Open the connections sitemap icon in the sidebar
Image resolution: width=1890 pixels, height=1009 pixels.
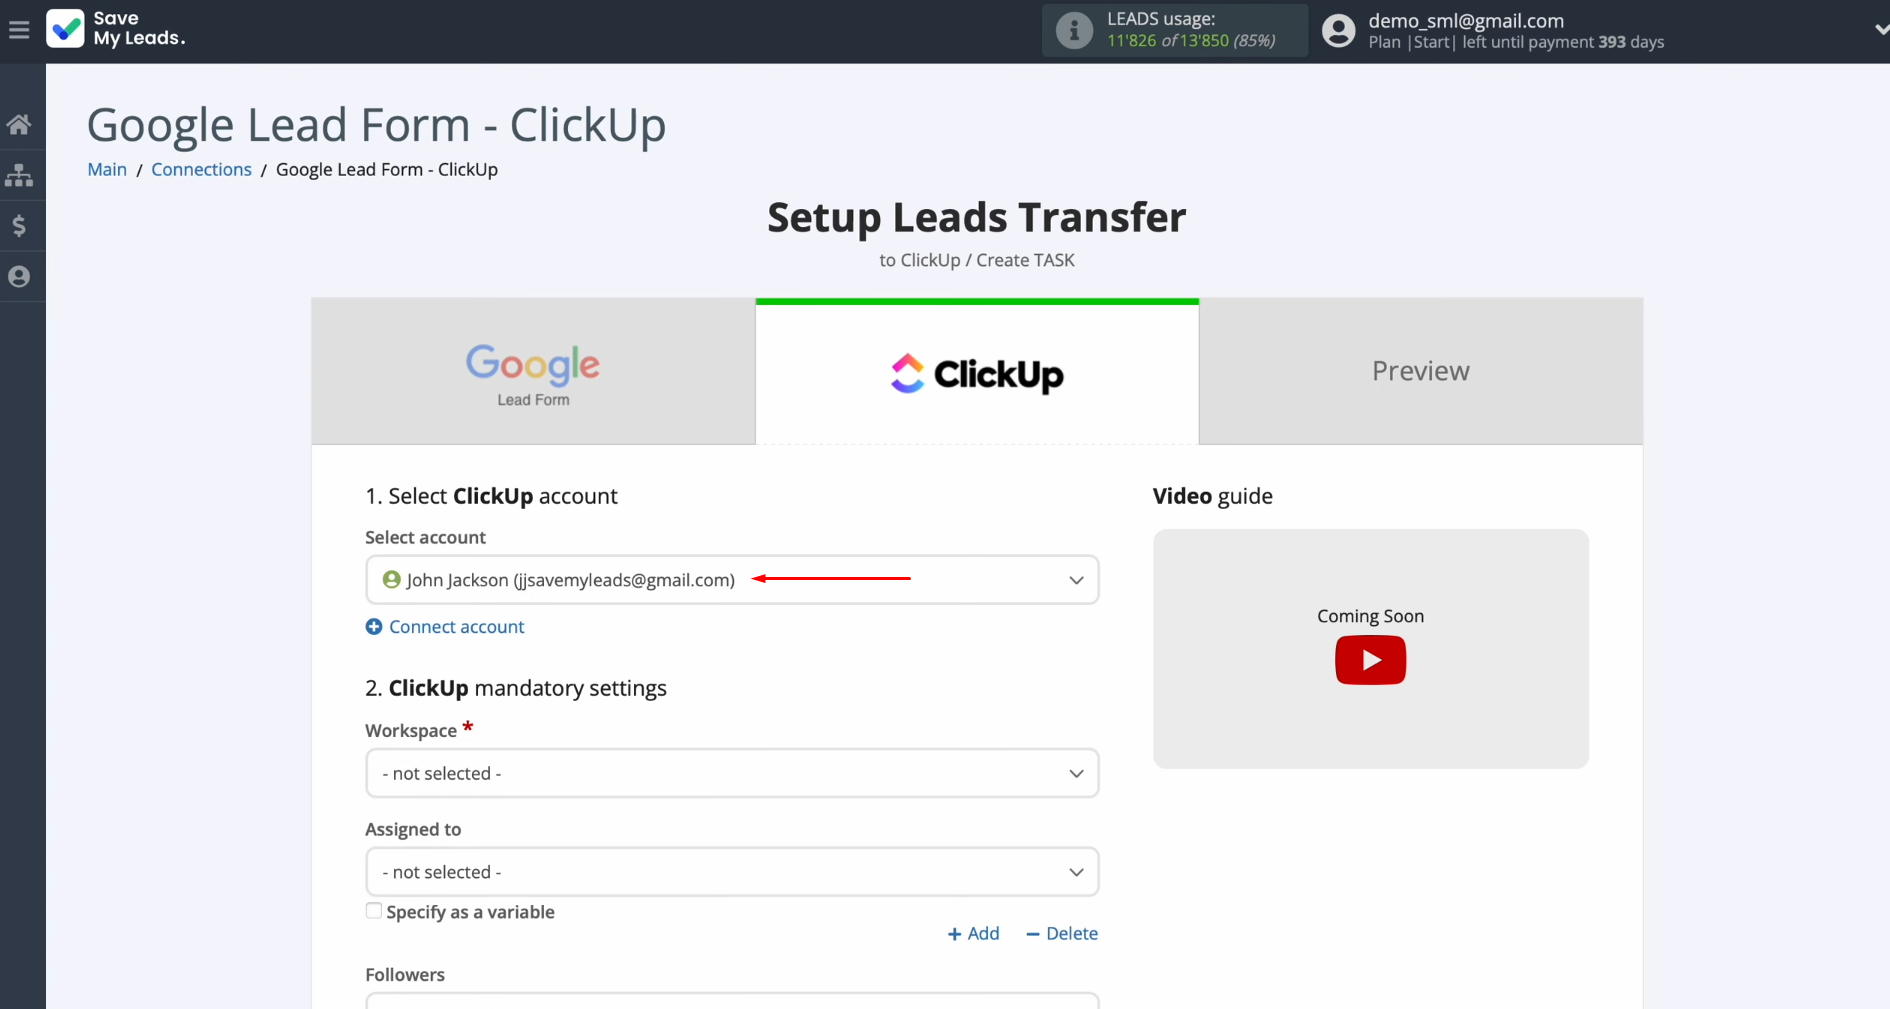coord(19,175)
